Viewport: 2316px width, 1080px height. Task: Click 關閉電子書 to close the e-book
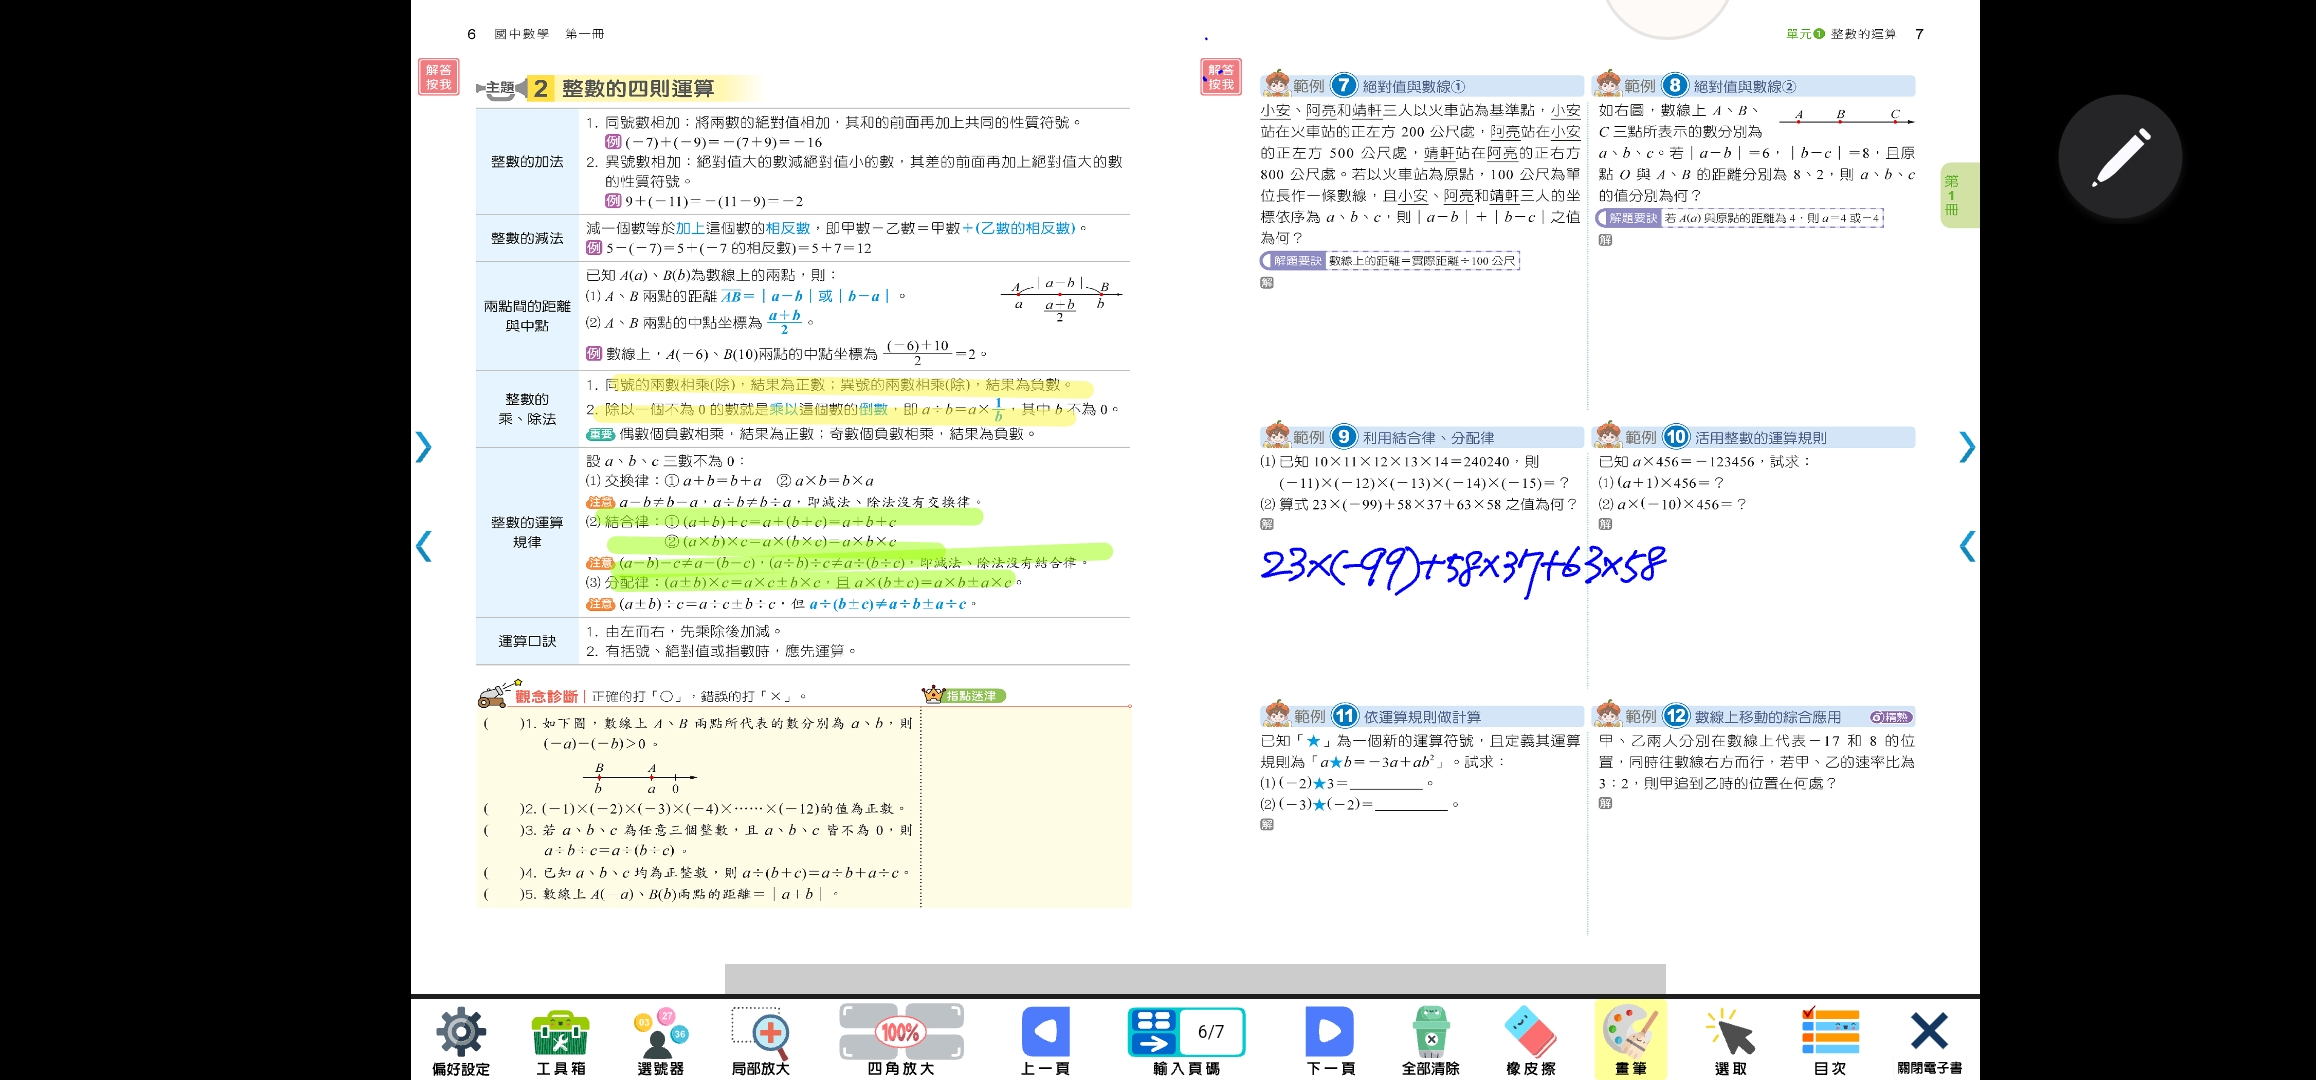point(1929,1041)
